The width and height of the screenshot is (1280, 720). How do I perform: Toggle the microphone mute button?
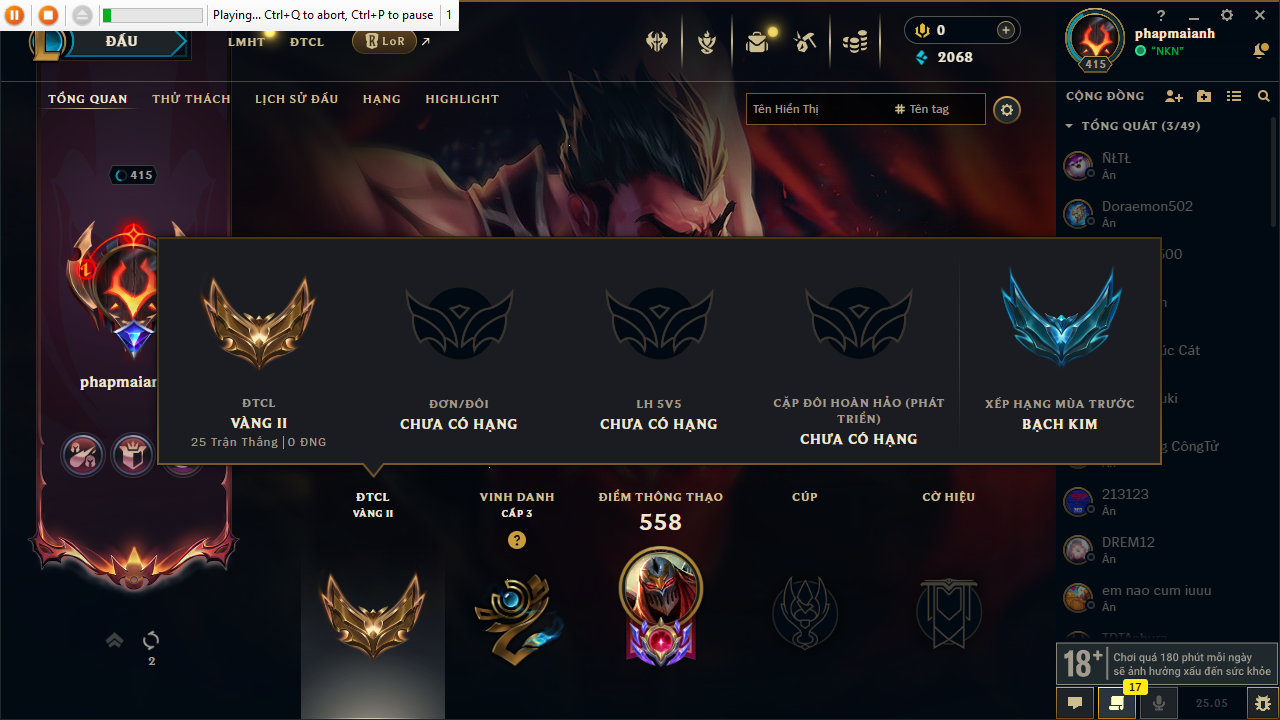(1159, 703)
